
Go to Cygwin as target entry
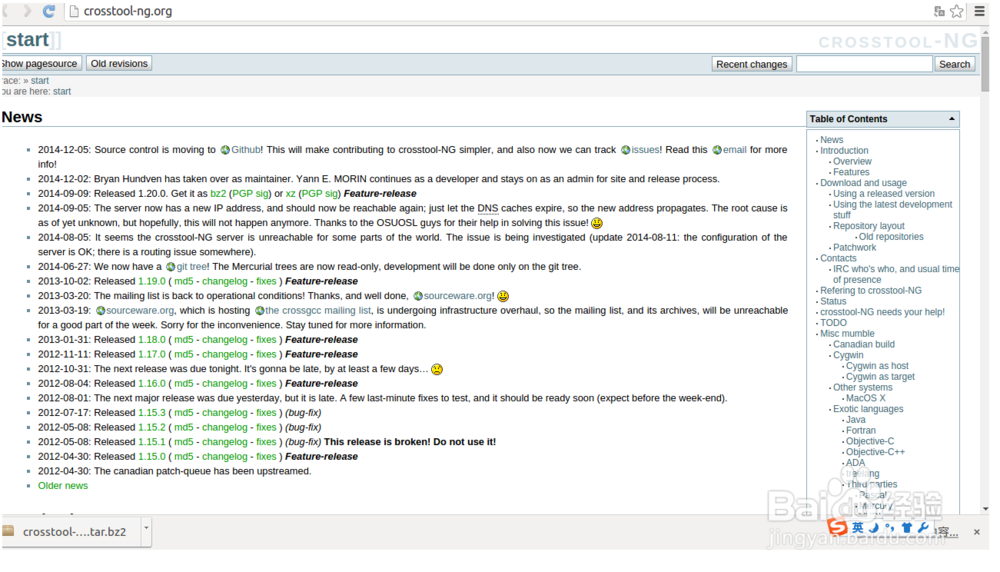click(x=880, y=378)
